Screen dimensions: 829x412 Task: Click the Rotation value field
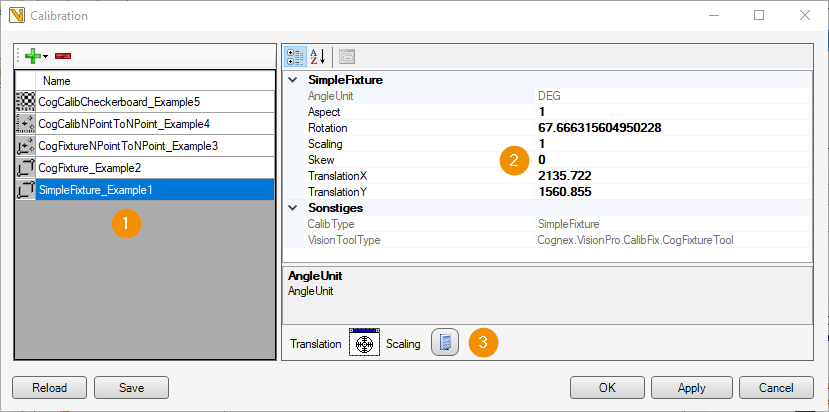tap(673, 128)
